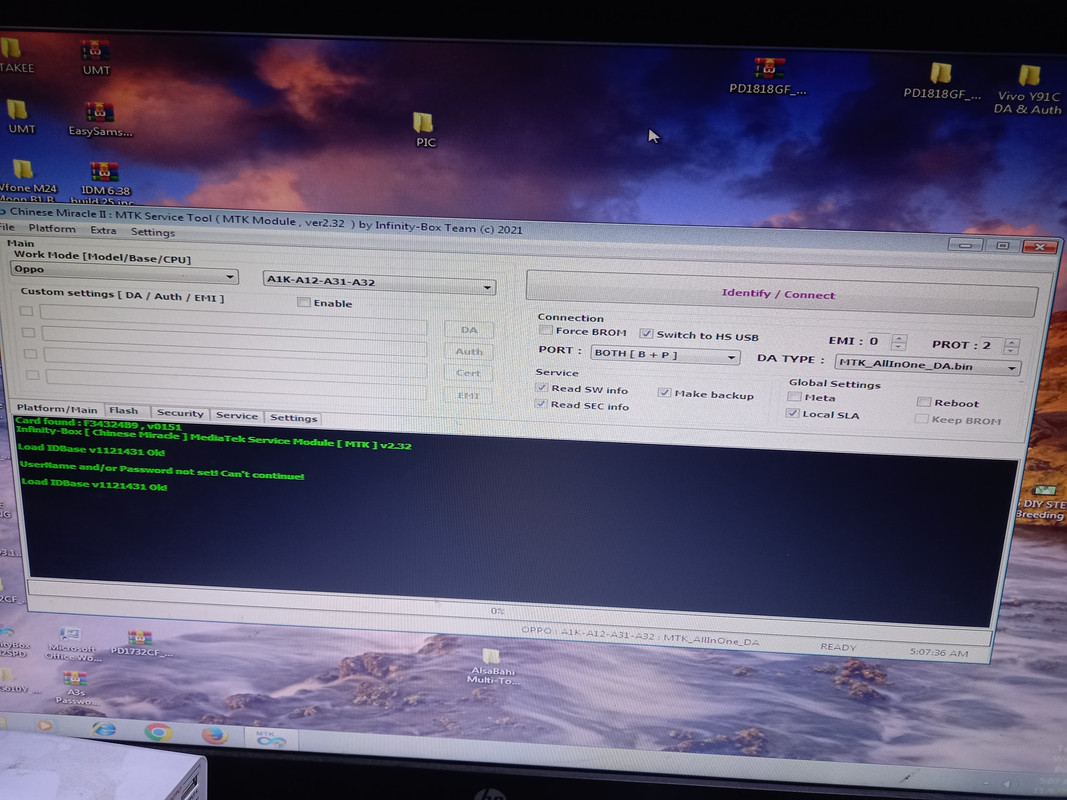Screen dimensions: 1067x800
Task: Check the box beside the first custom file row
Action: [x=26, y=311]
